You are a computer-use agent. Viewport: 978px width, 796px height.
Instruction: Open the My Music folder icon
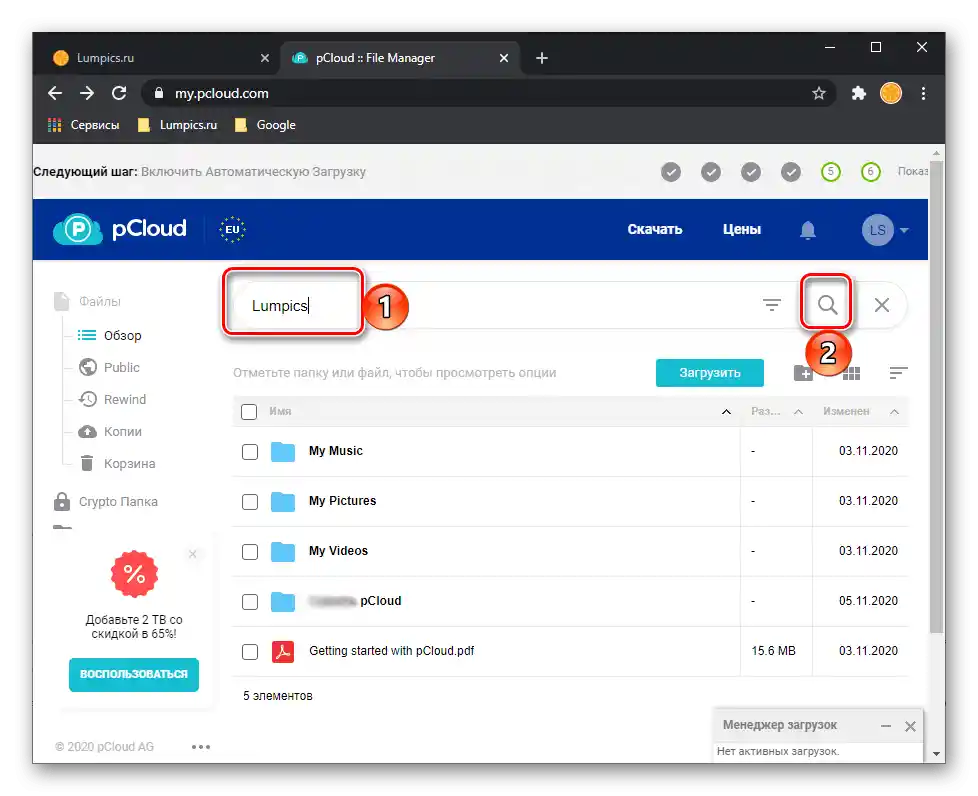point(283,452)
